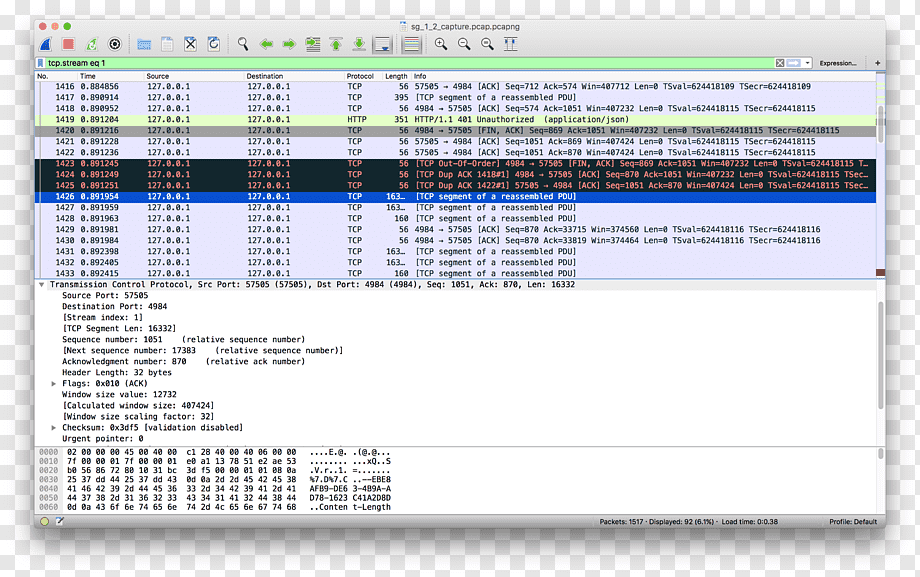Stop the capture with the red square
Viewport: 920px width, 577px height.
[x=69, y=44]
